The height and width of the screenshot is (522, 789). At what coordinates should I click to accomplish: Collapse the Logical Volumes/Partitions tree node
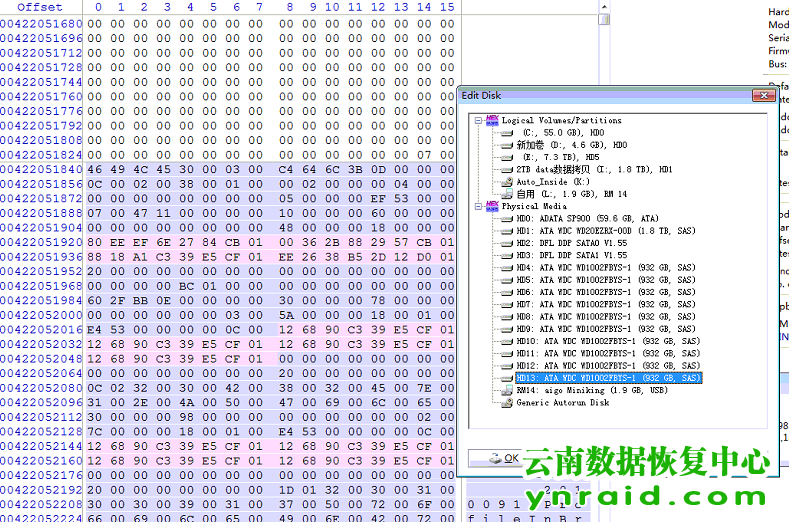click(479, 121)
